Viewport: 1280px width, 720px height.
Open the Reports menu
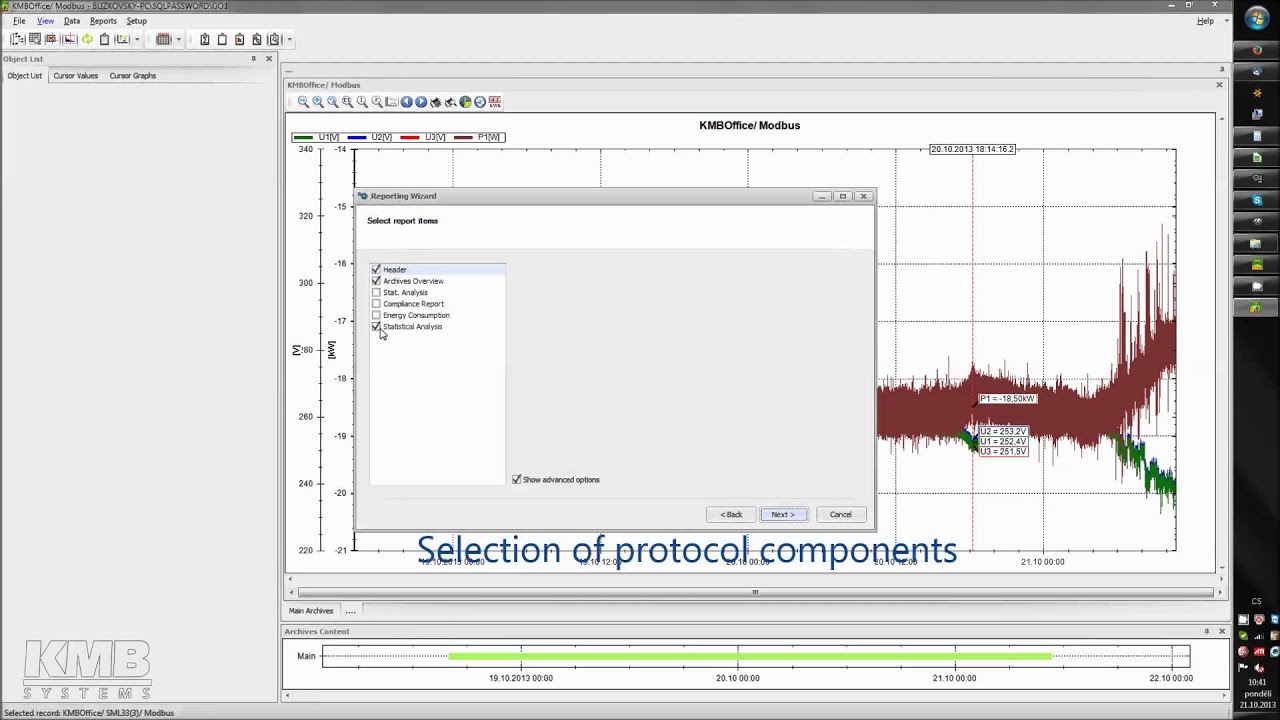(103, 21)
